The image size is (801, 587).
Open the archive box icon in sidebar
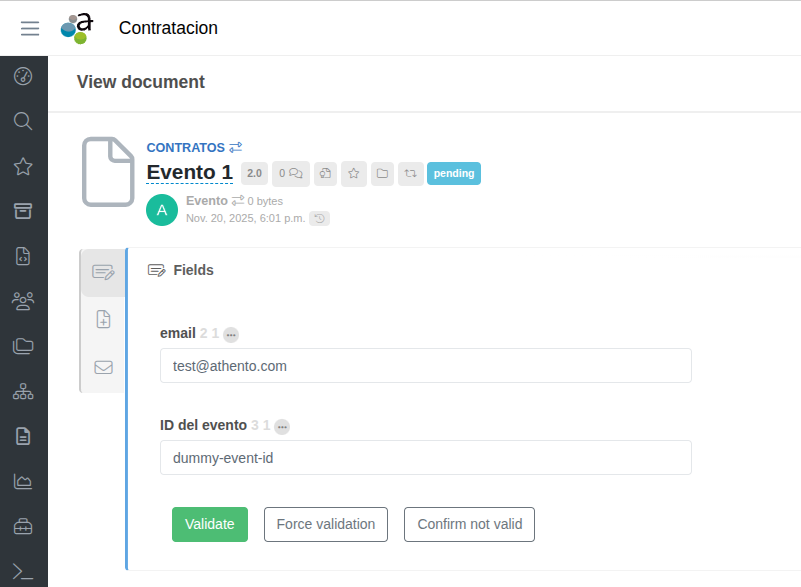[23, 211]
